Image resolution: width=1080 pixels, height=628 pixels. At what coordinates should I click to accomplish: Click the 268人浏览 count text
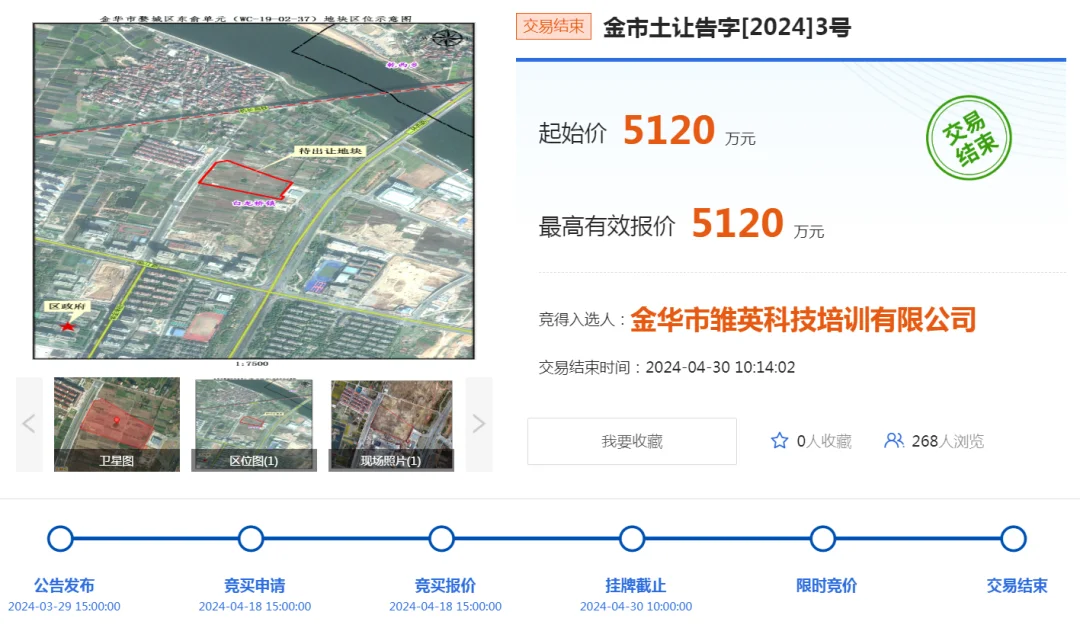pyautogui.click(x=948, y=441)
